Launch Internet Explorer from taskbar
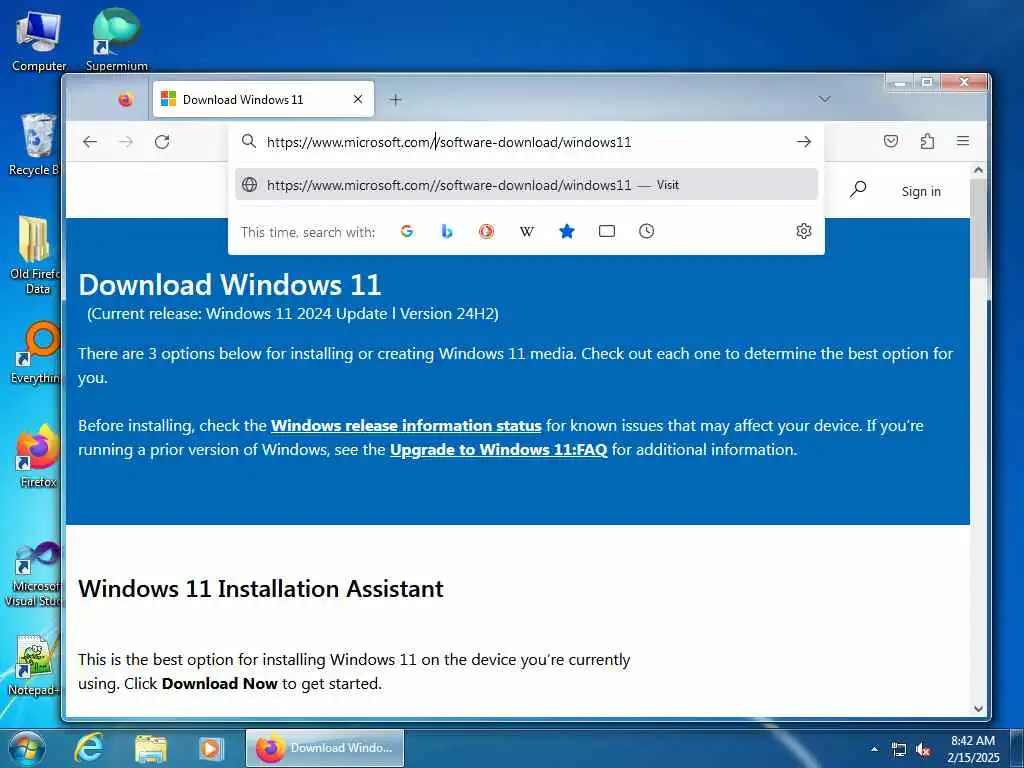Viewport: 1024px width, 768px height. click(x=89, y=748)
